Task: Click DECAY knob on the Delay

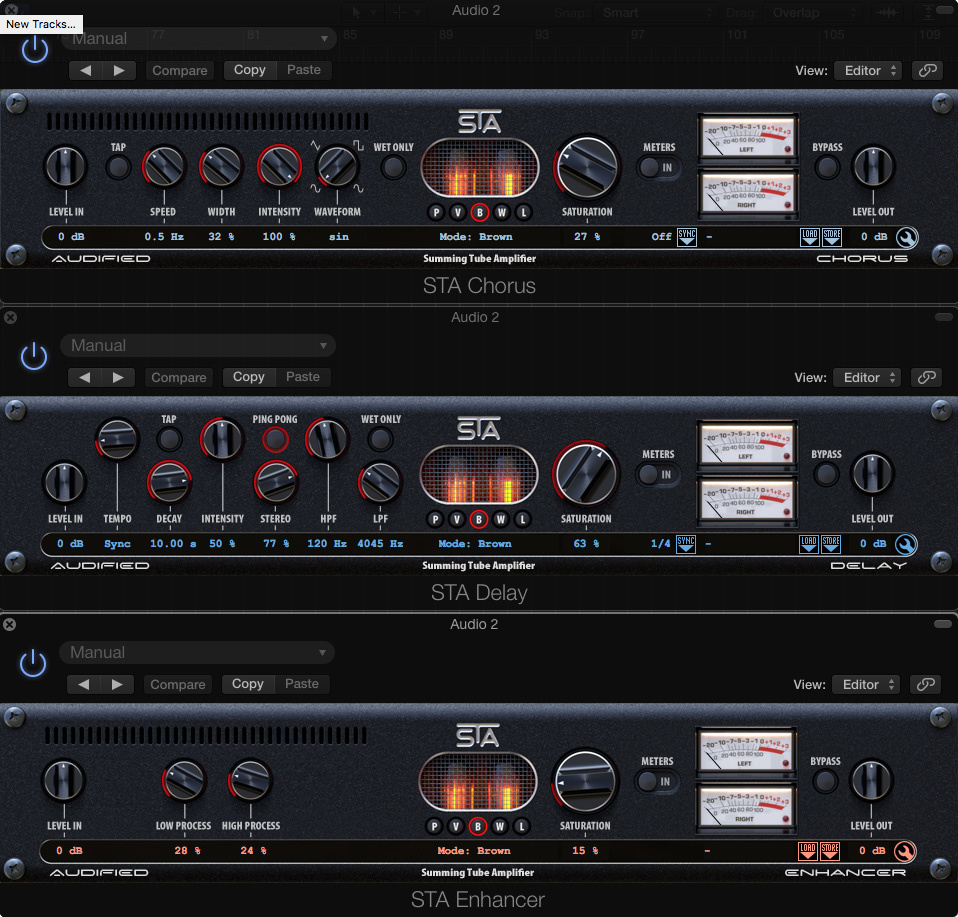Action: [x=169, y=482]
